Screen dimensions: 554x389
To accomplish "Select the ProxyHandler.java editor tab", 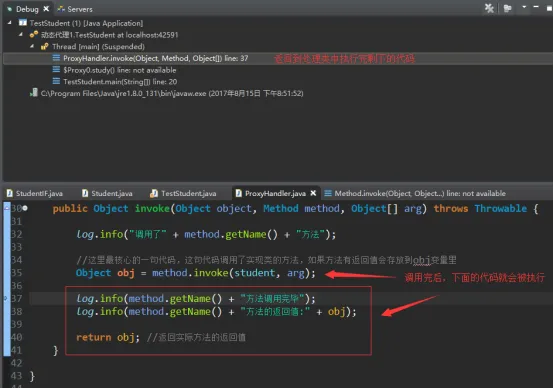I will tap(275, 193).
